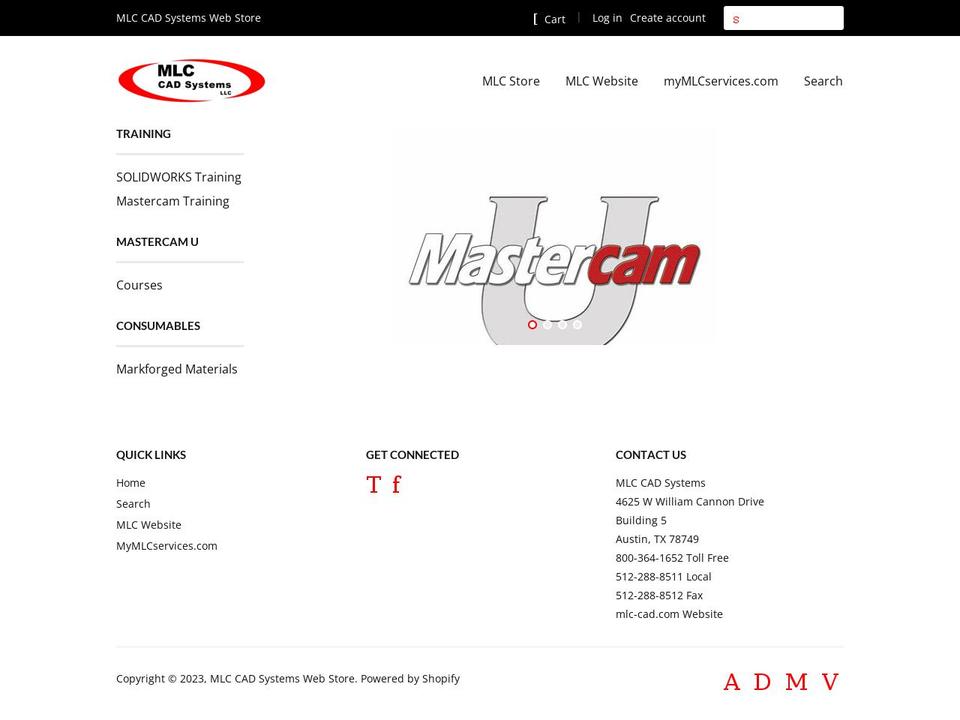The height and width of the screenshot is (720, 960).
Task: Click Home in Quick Links
Action: (130, 483)
